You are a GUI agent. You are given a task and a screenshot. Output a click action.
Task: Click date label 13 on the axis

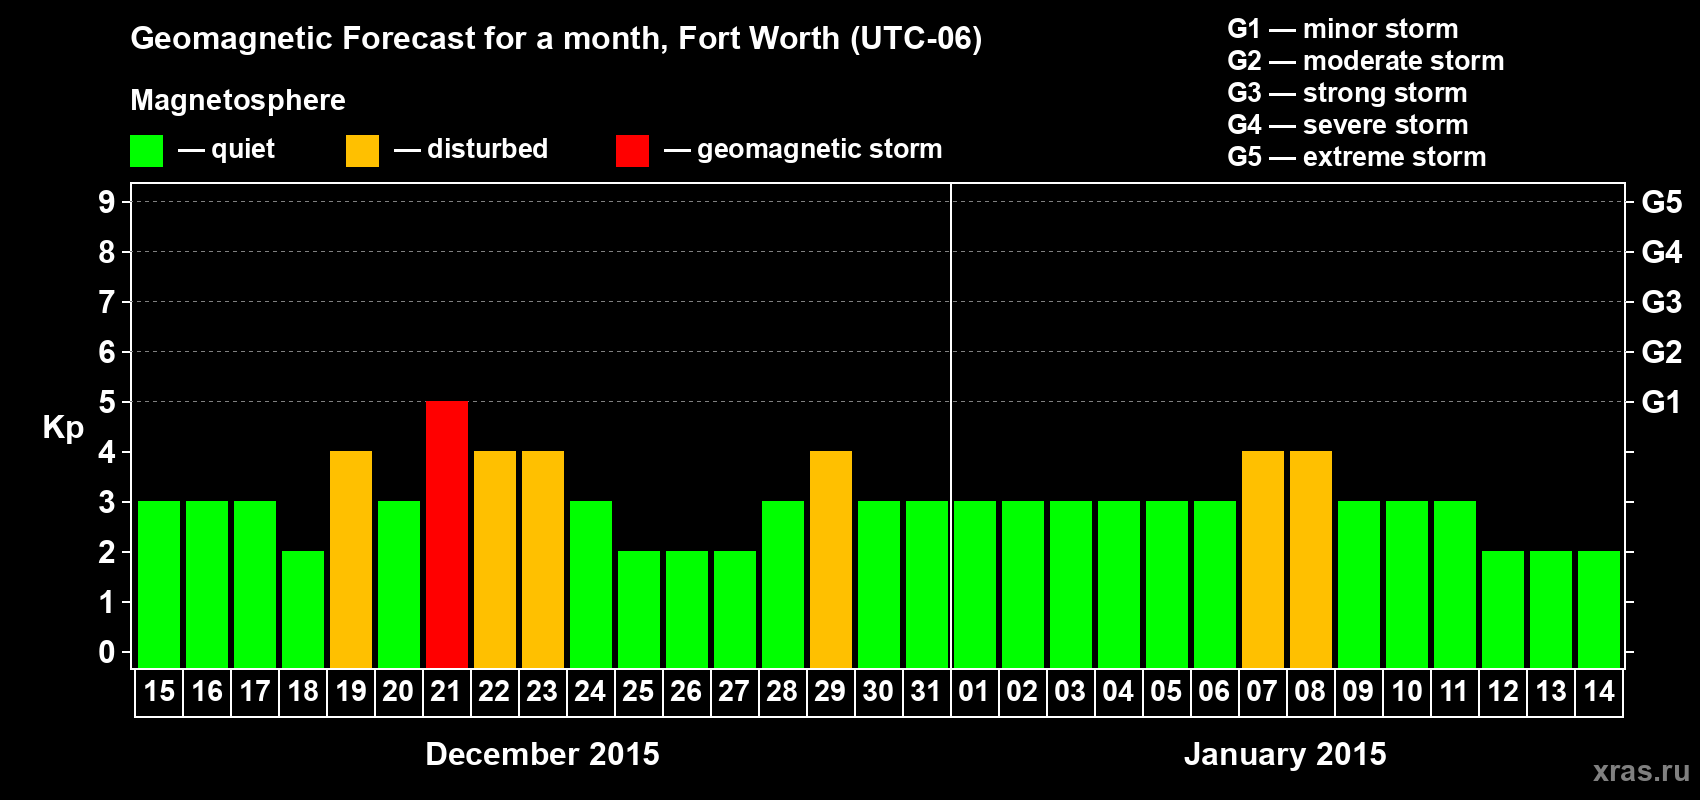(1551, 692)
